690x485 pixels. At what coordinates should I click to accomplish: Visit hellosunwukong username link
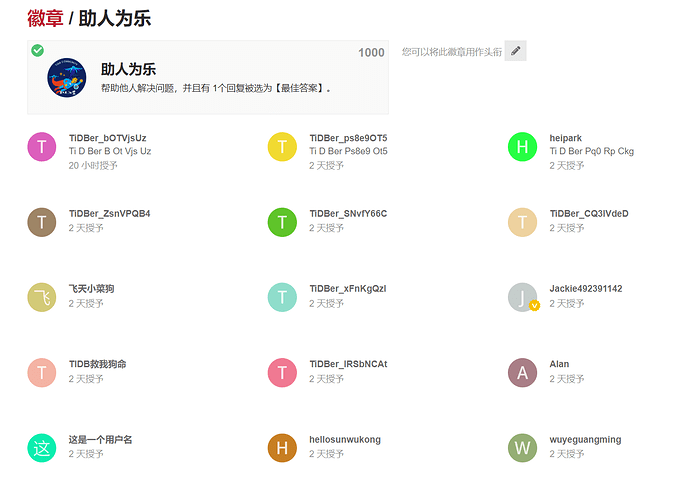pyautogui.click(x=345, y=439)
